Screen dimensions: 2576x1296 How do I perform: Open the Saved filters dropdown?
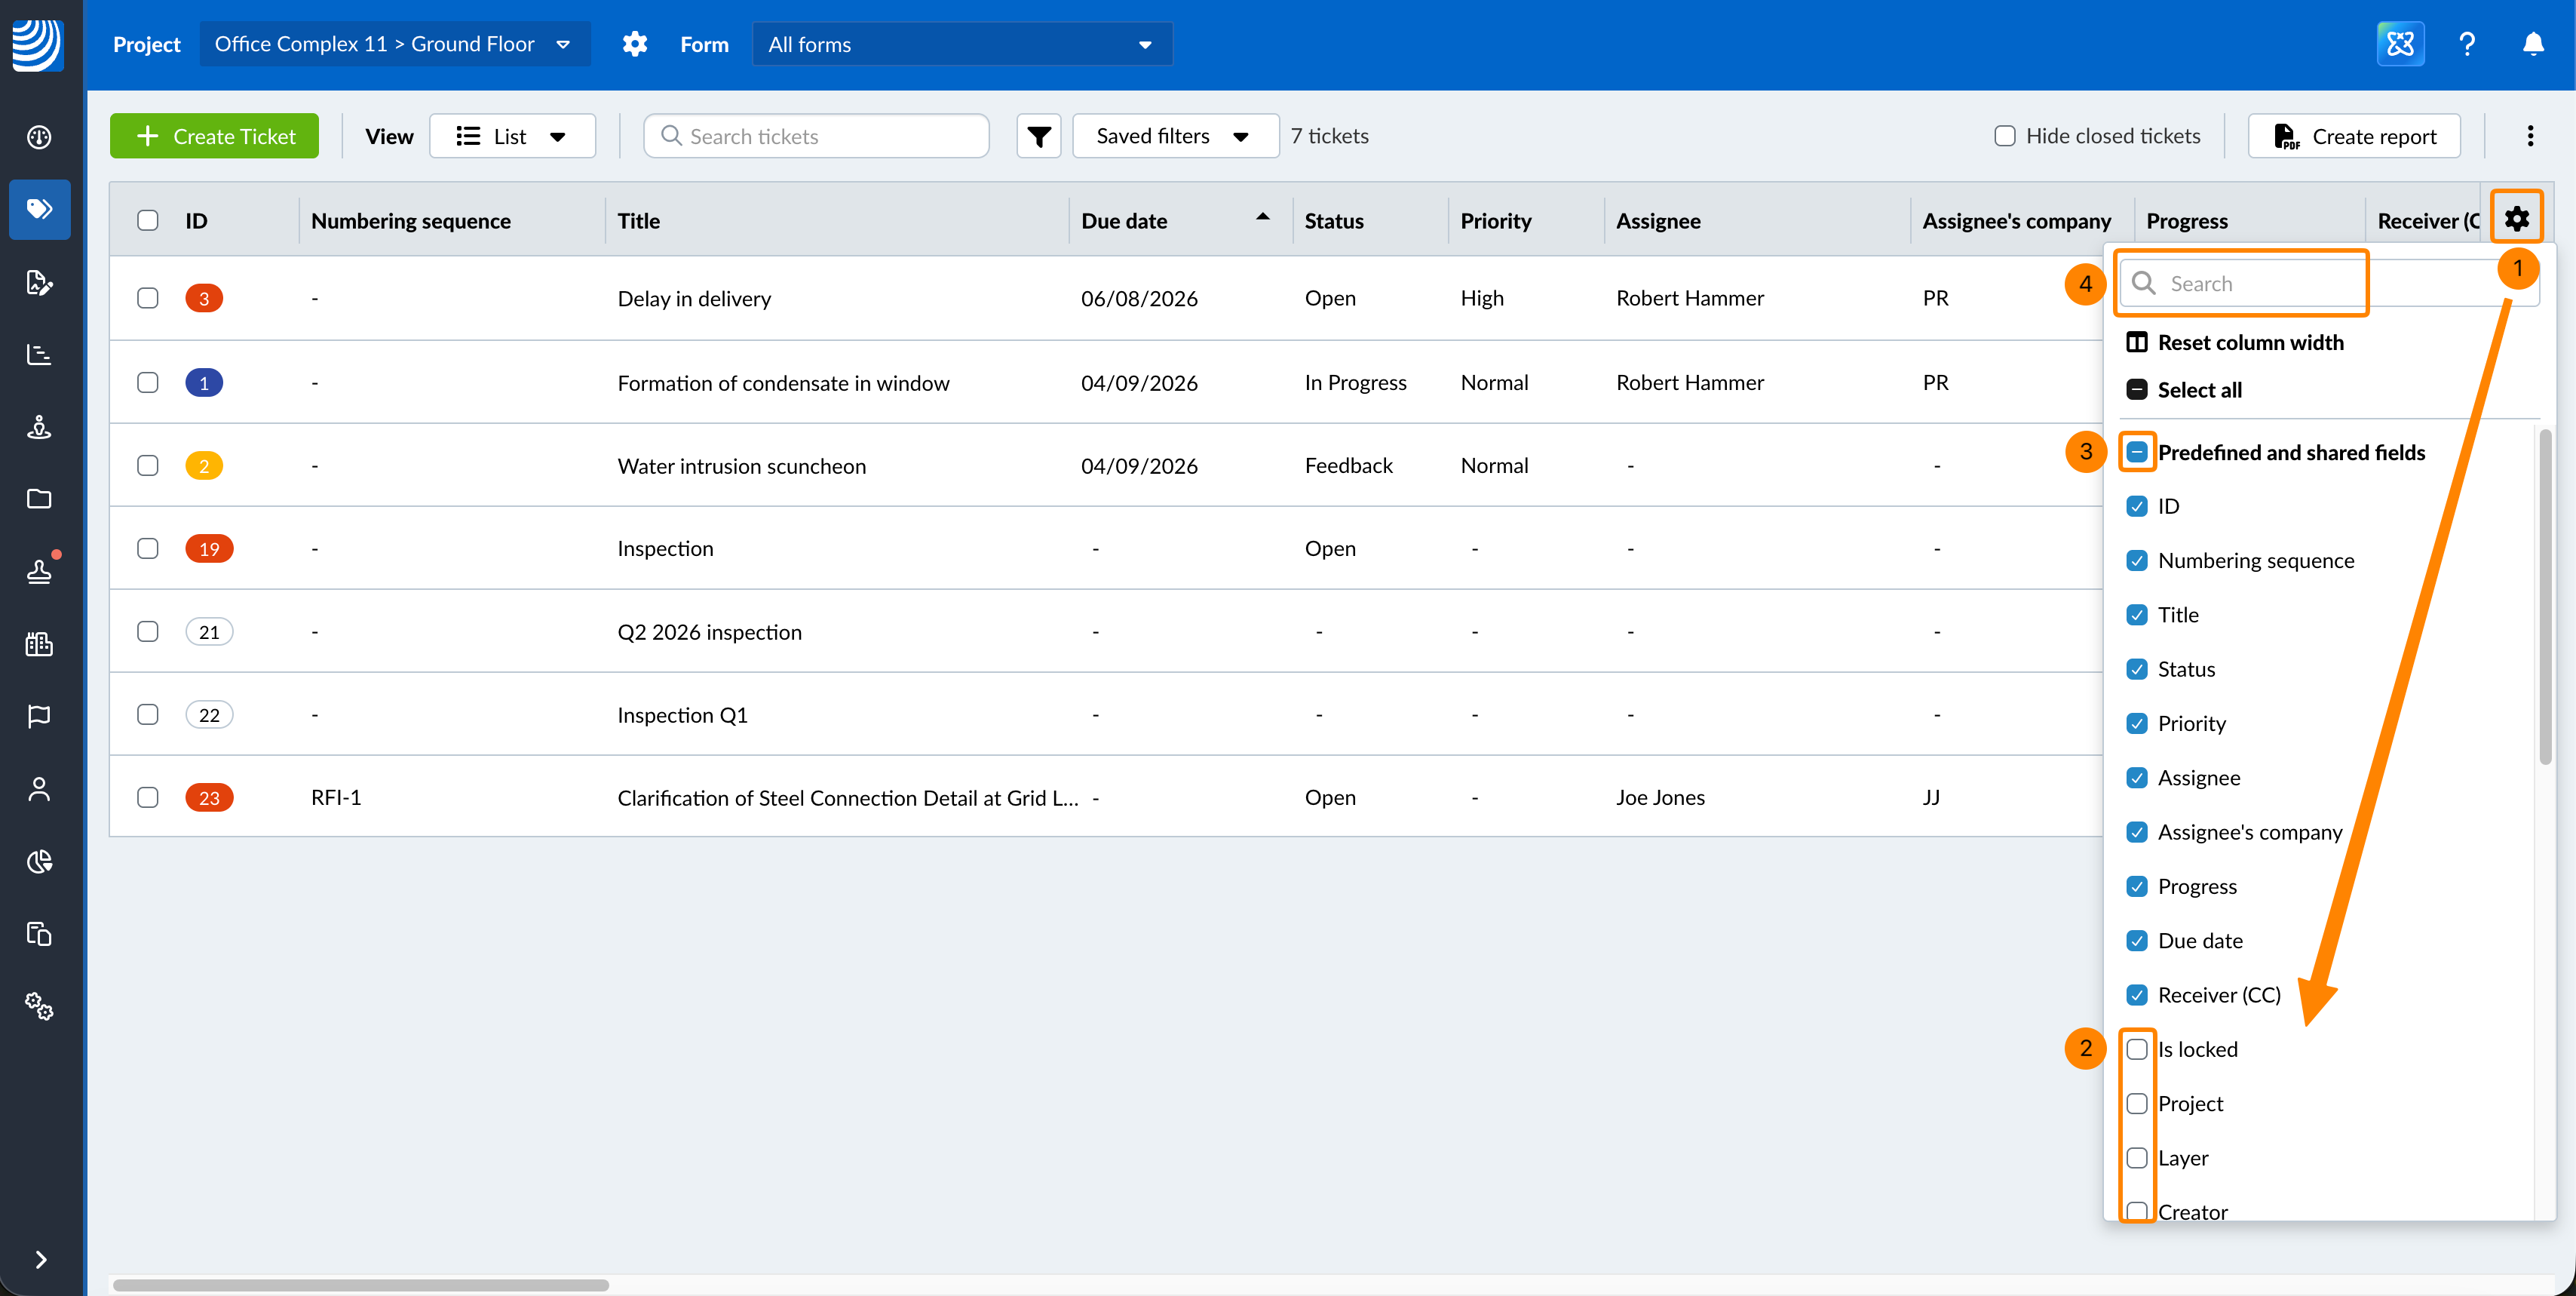(x=1175, y=136)
